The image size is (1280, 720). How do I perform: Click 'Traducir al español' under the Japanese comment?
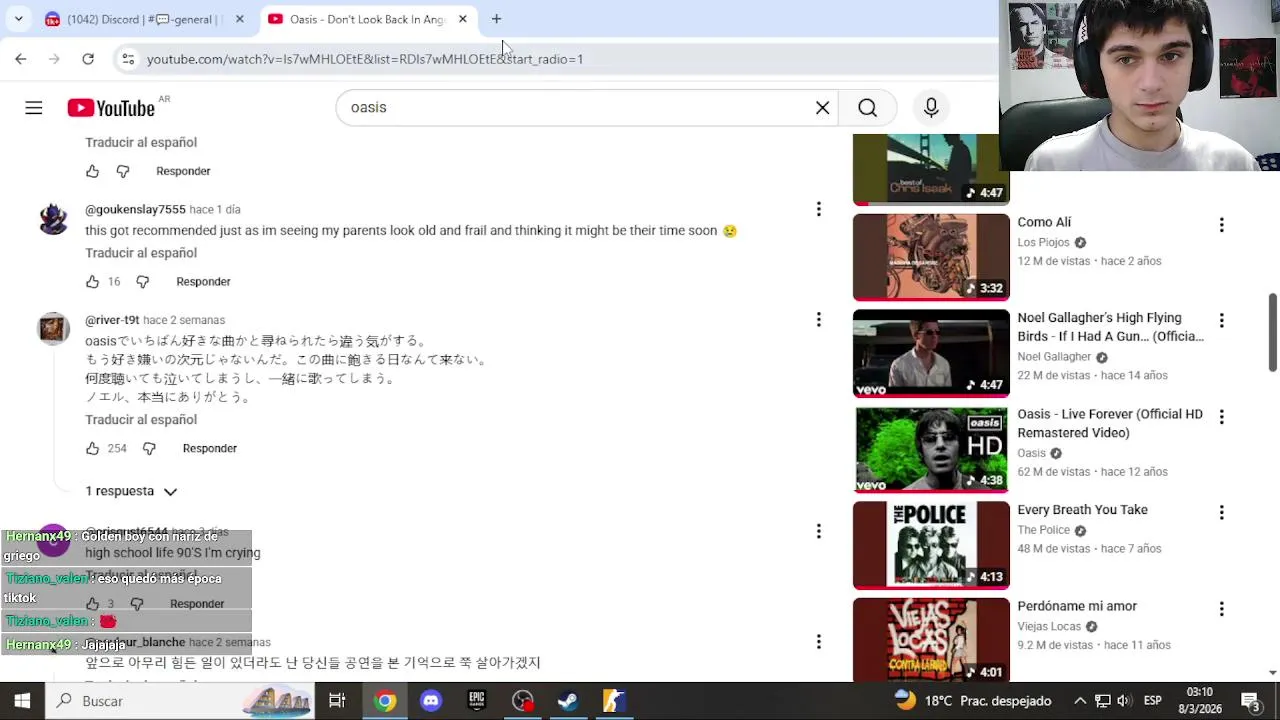click(x=141, y=420)
